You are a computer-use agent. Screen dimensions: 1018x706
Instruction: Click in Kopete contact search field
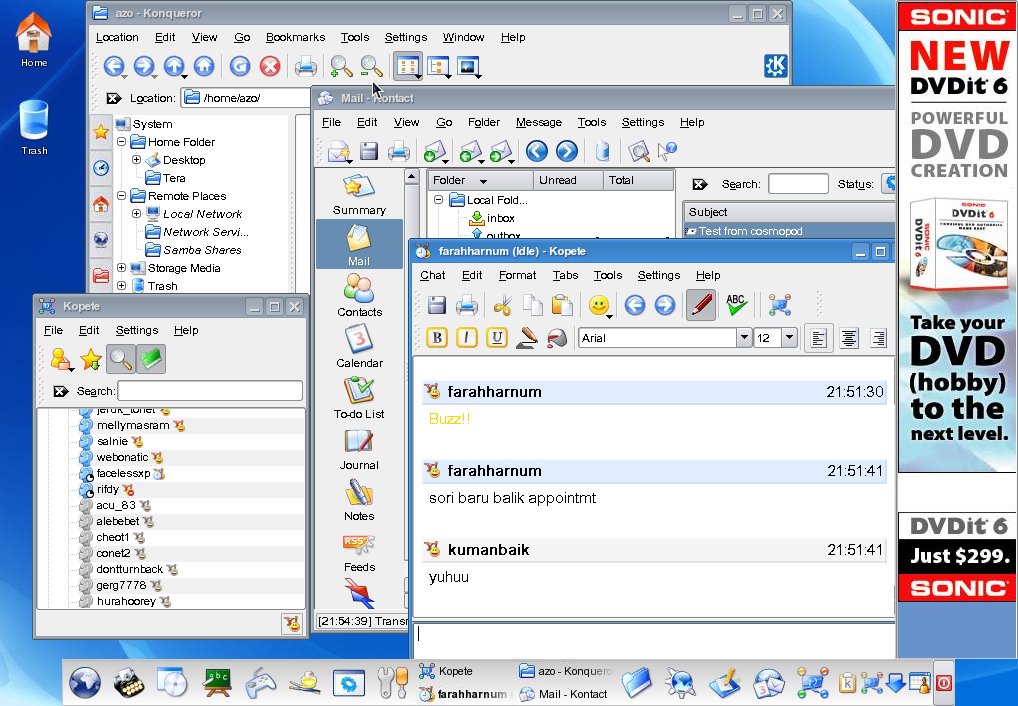coord(210,391)
